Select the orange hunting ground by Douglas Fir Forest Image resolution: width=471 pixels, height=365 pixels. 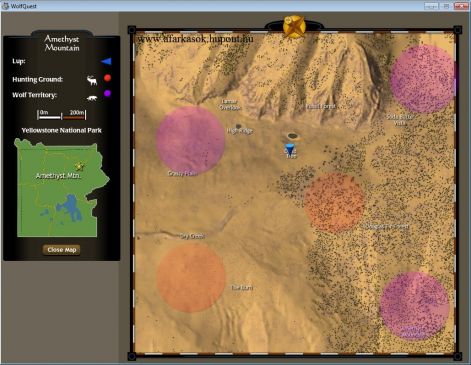335,202
